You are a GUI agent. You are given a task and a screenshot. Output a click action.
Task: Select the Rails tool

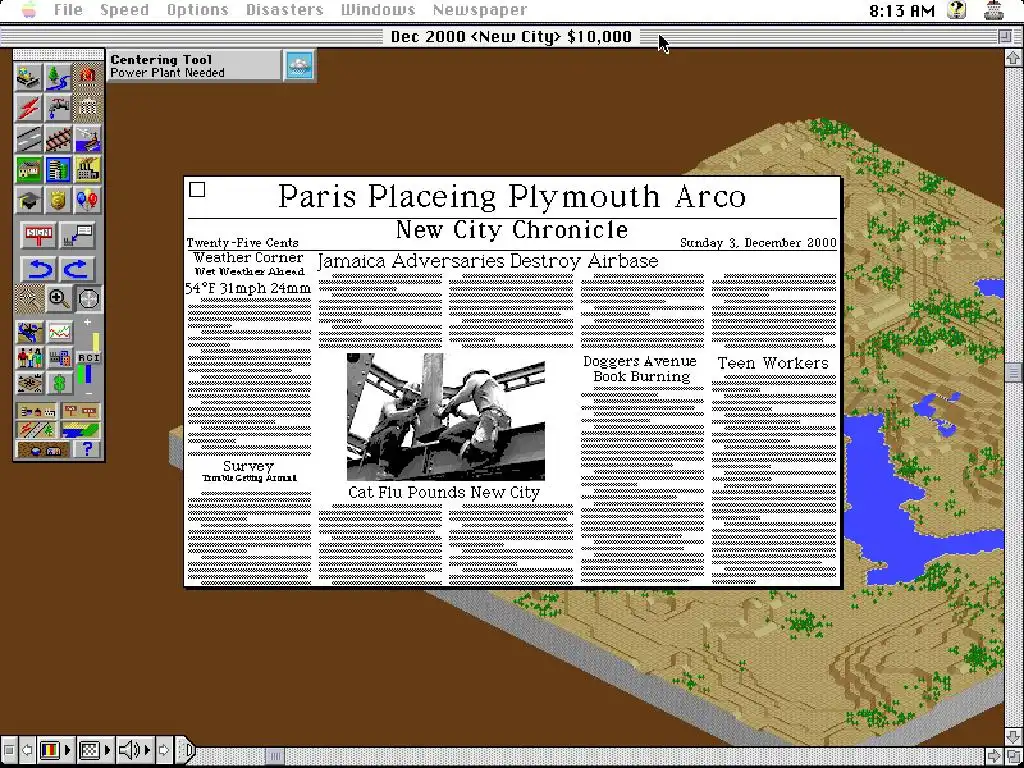coord(58,138)
